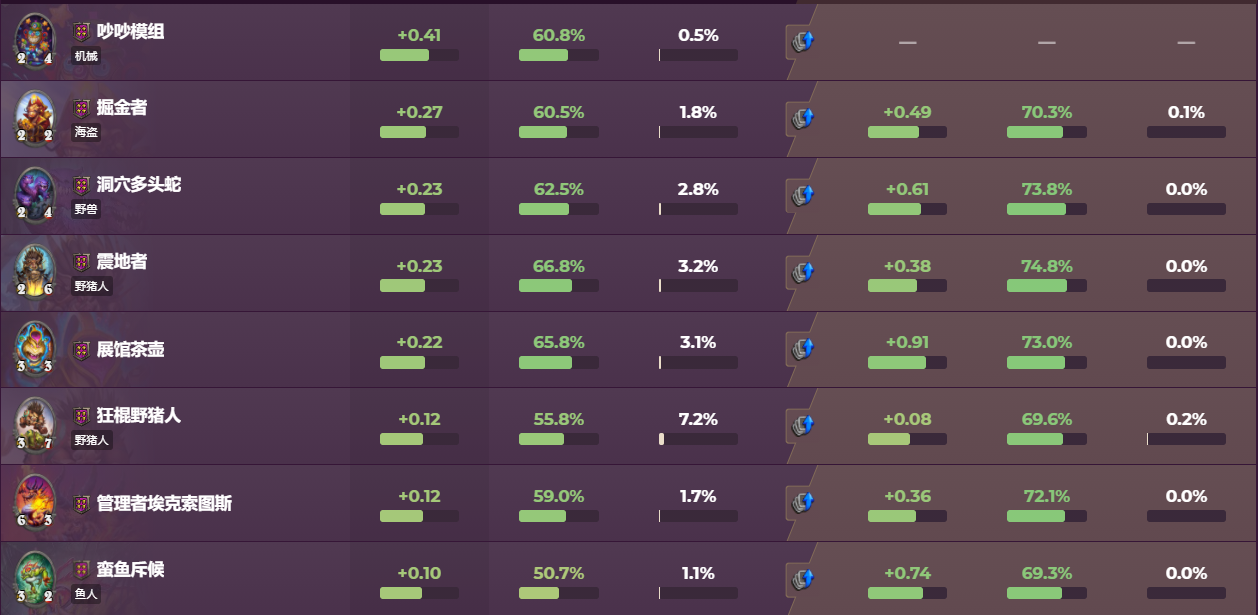Click the upgrade icon in 蛮鱼斥候 row
The image size is (1258, 615).
[x=803, y=580]
